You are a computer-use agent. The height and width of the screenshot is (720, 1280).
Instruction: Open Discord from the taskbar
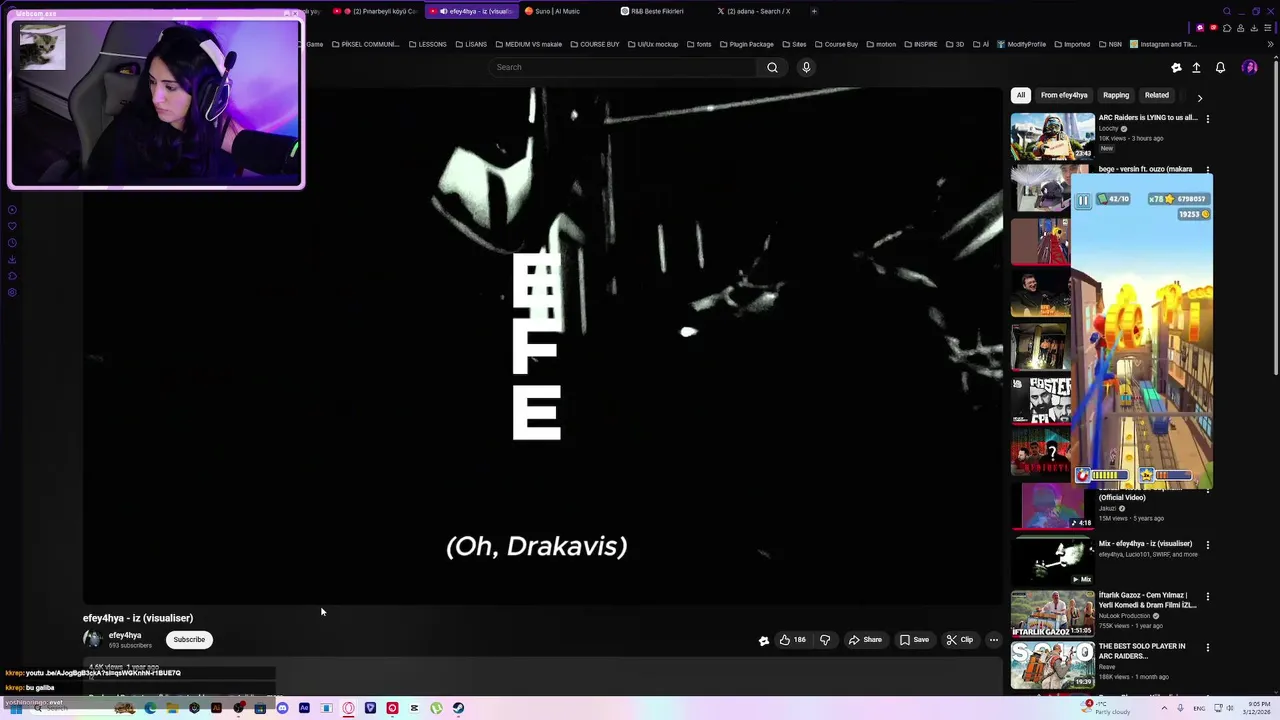(282, 708)
